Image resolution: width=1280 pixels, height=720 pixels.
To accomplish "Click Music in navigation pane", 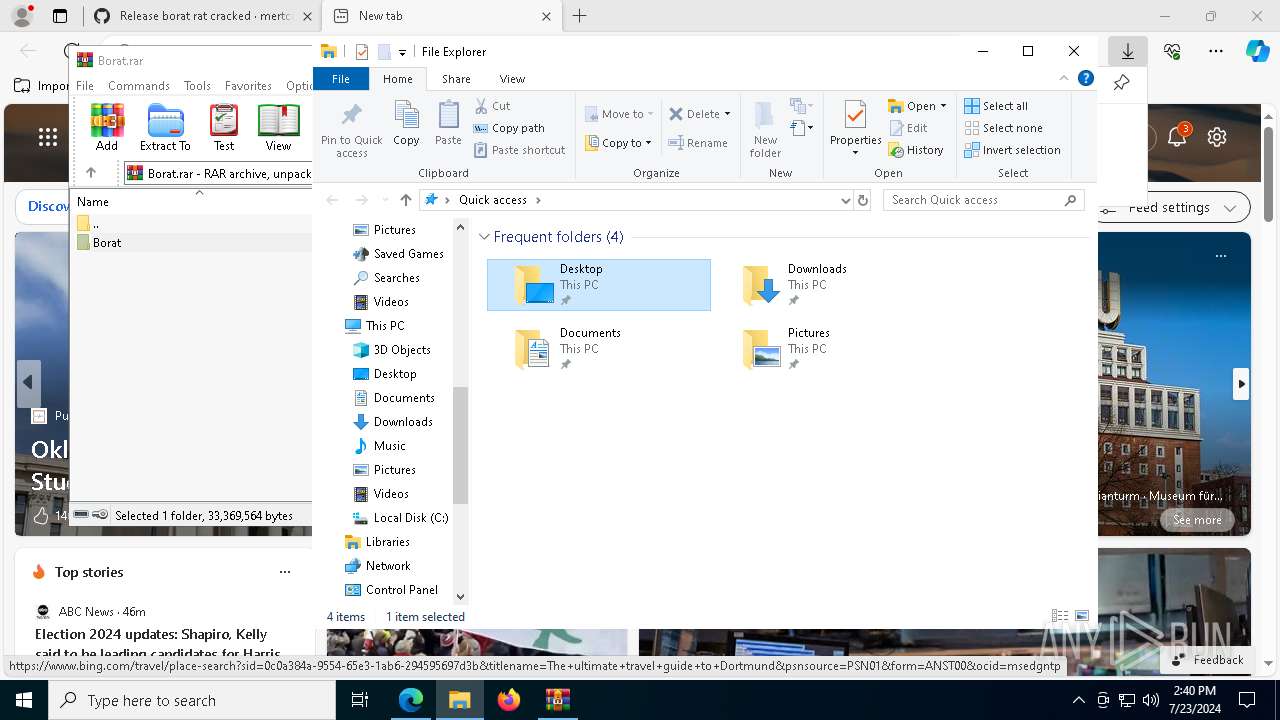I will click(380, 446).
